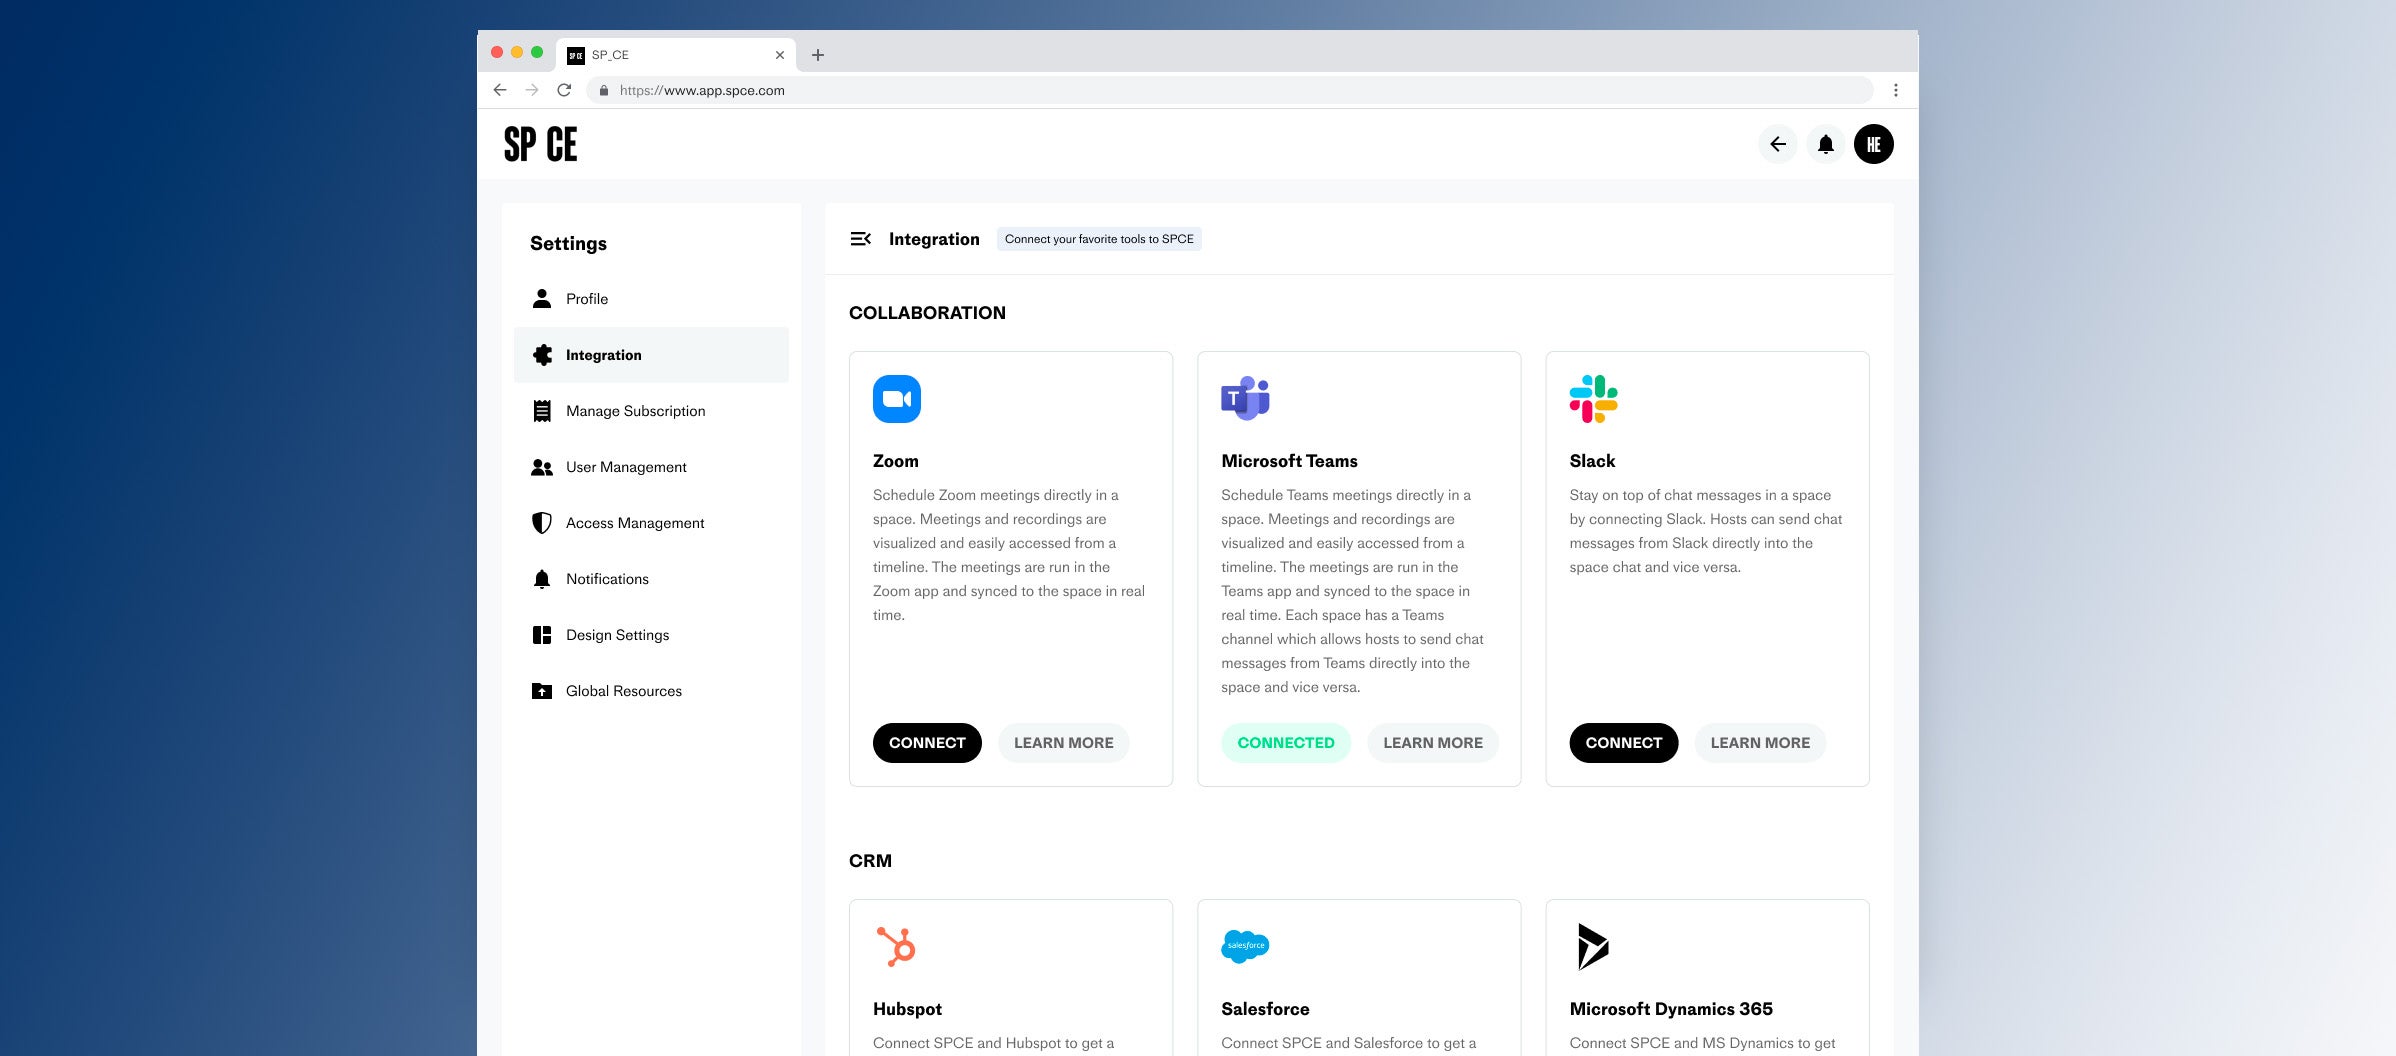Click the Salesforce cloud logo

[1245, 946]
